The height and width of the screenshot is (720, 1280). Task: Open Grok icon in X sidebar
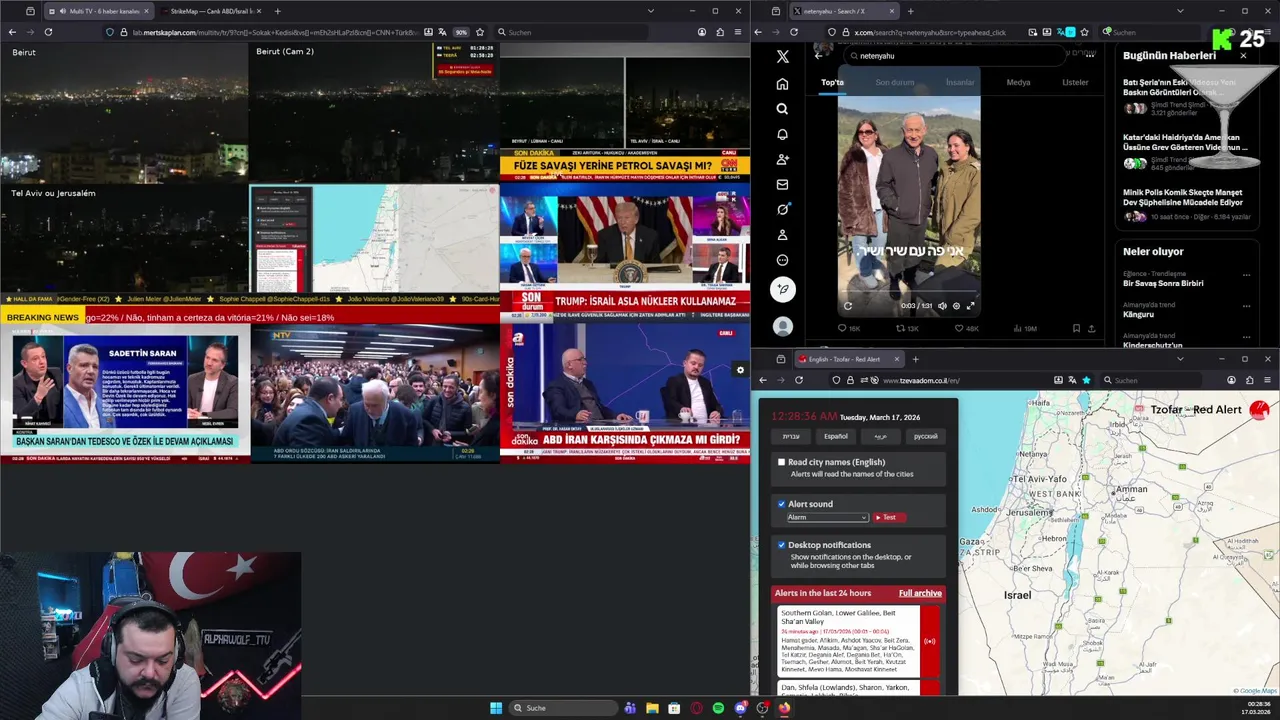[782, 209]
